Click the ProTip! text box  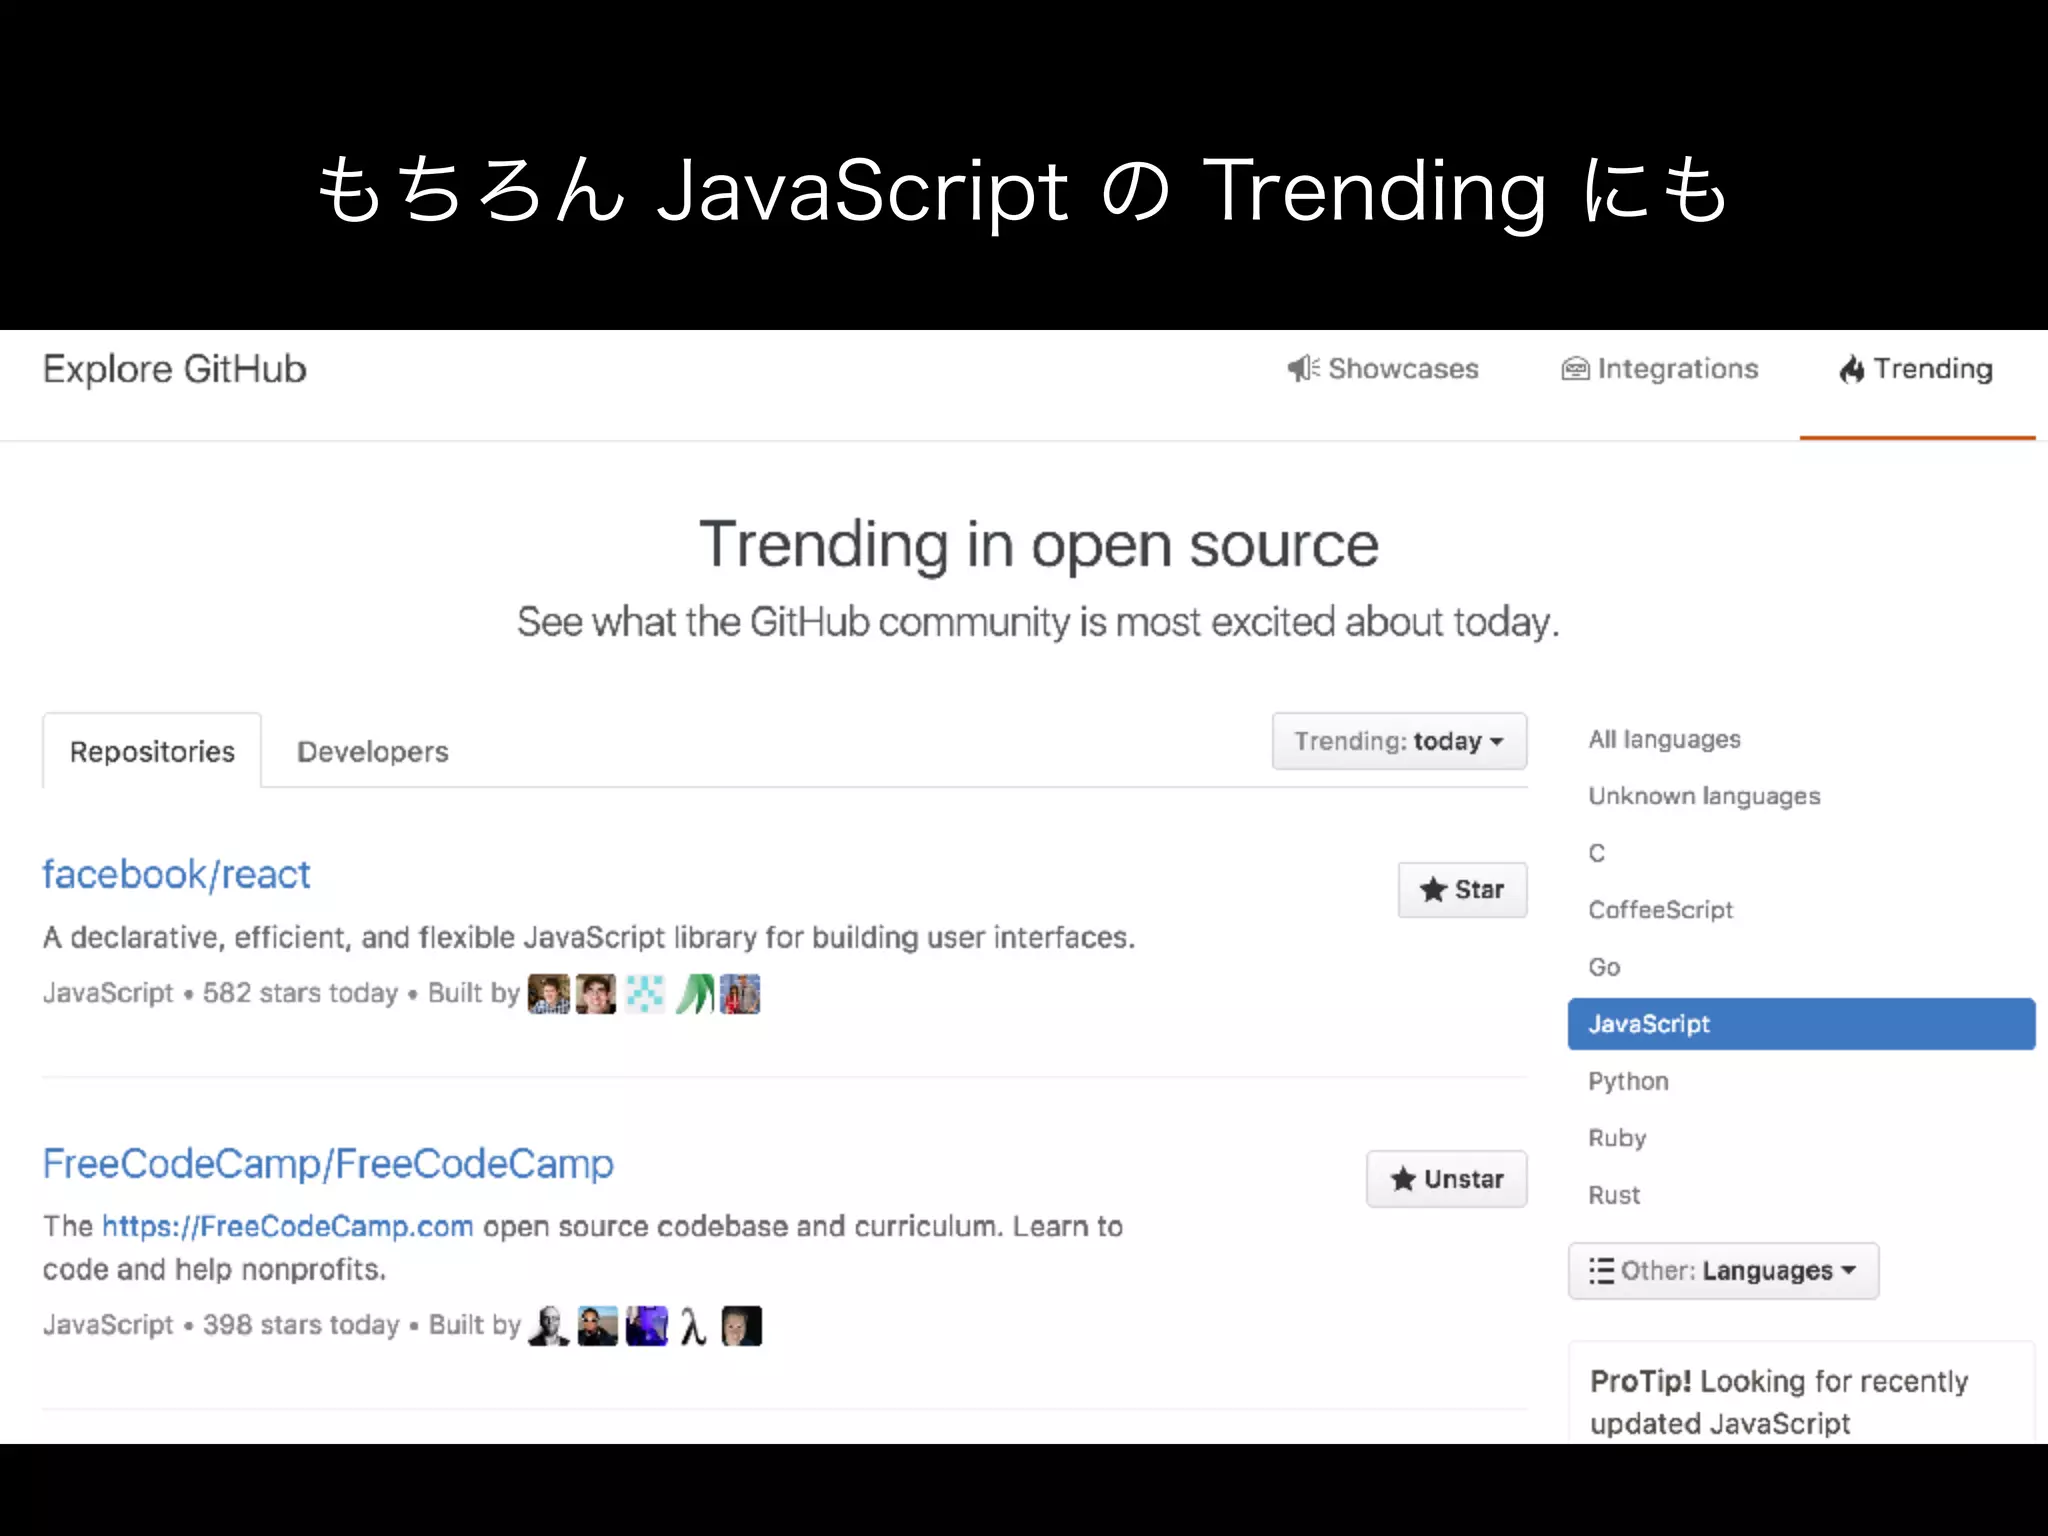coord(1801,1393)
